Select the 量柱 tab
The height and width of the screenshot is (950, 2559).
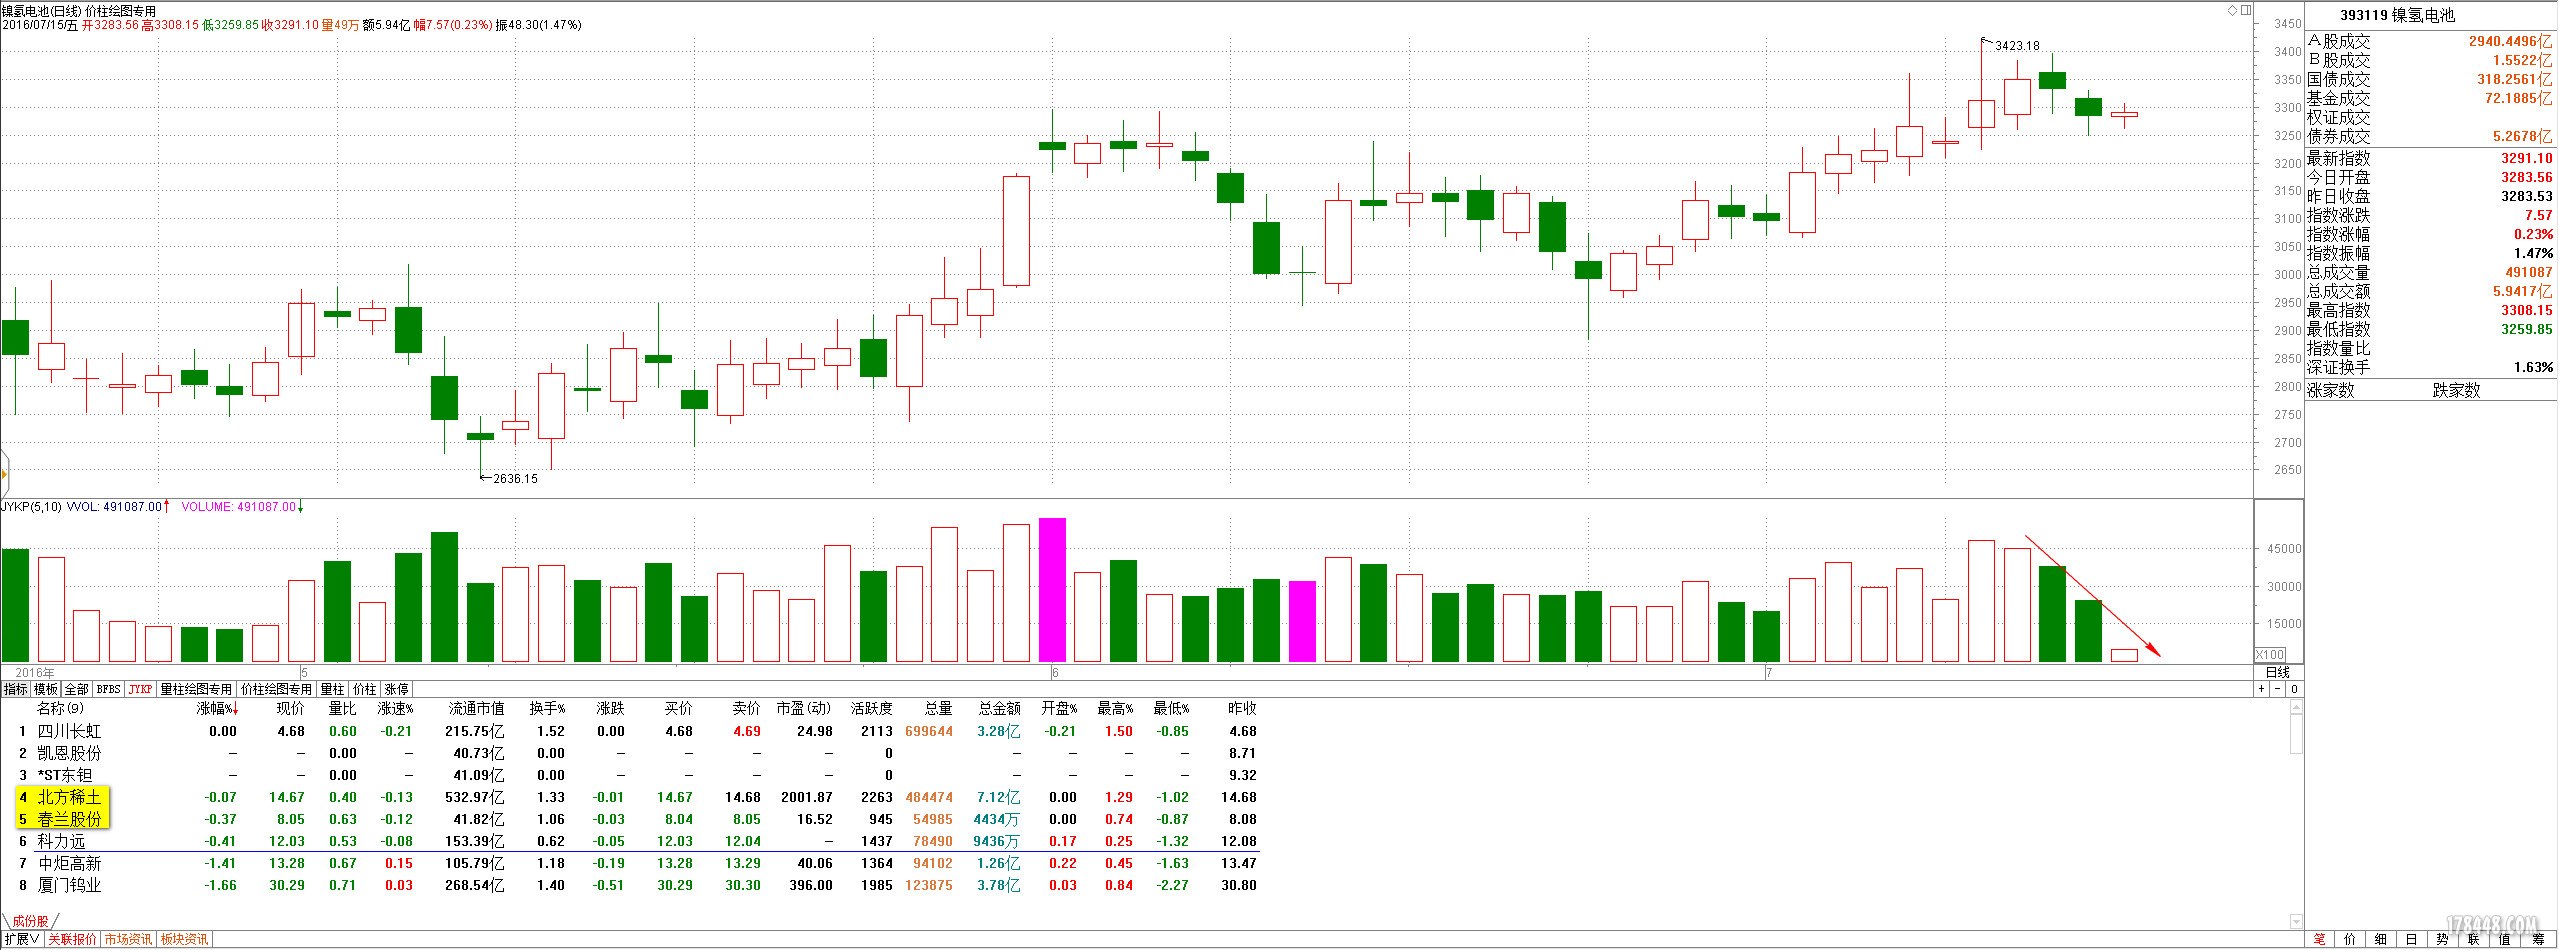[x=332, y=689]
